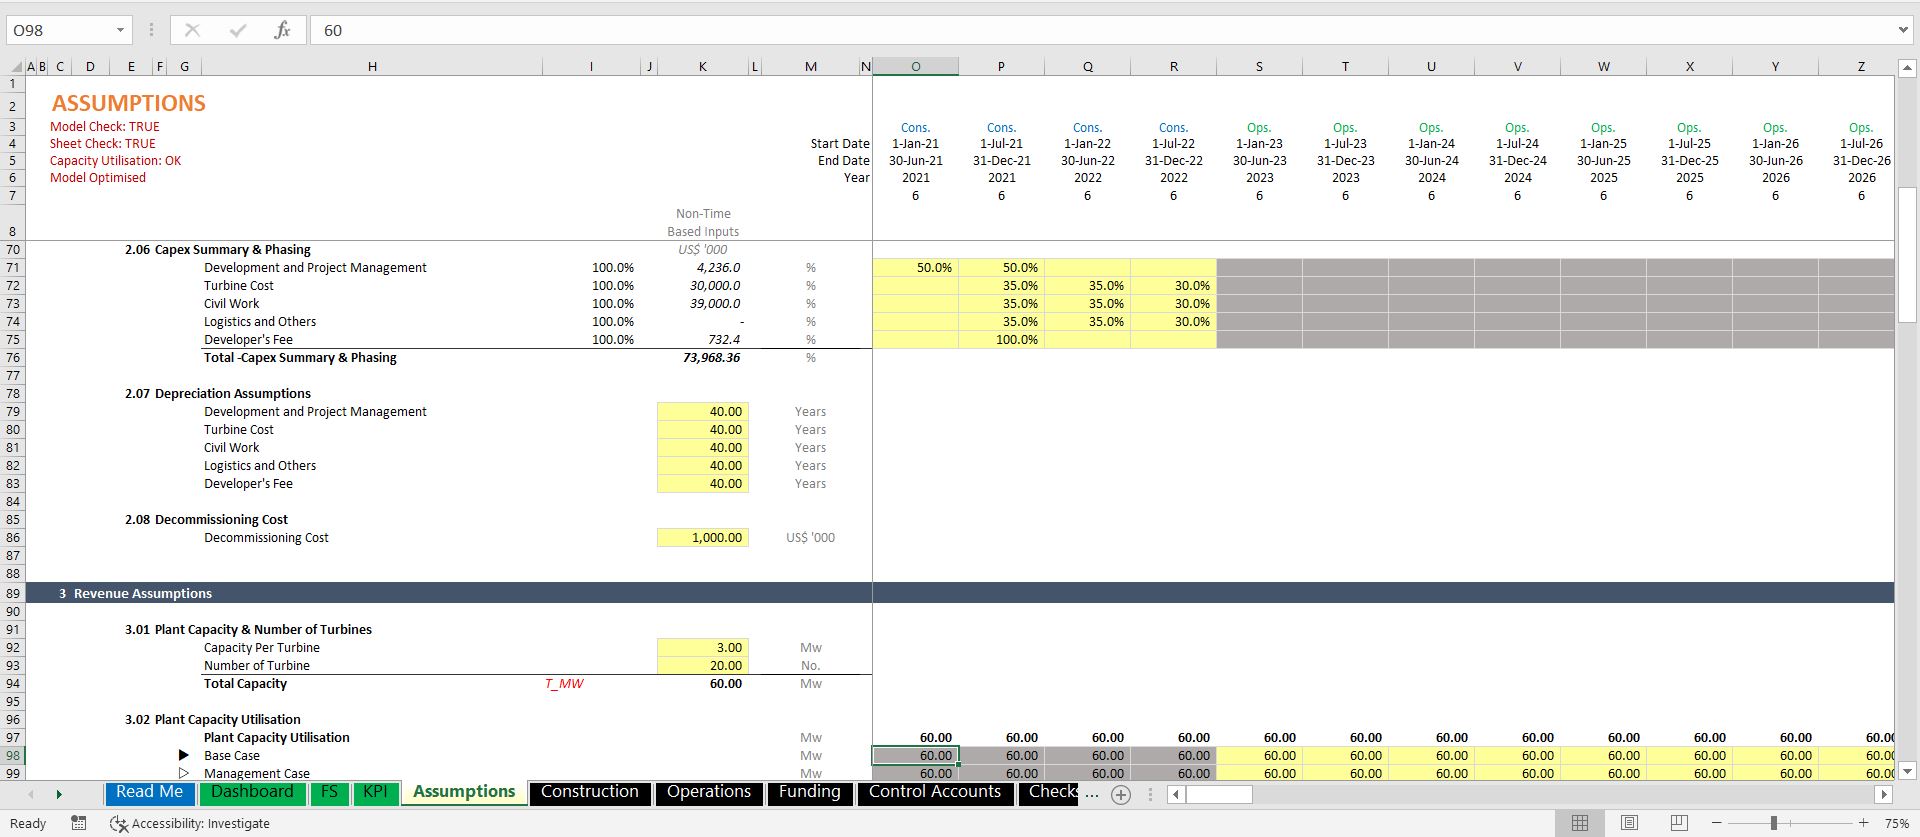Click the Capacity Utilisation: OK text
Screen dimensions: 1920x837
coord(116,160)
